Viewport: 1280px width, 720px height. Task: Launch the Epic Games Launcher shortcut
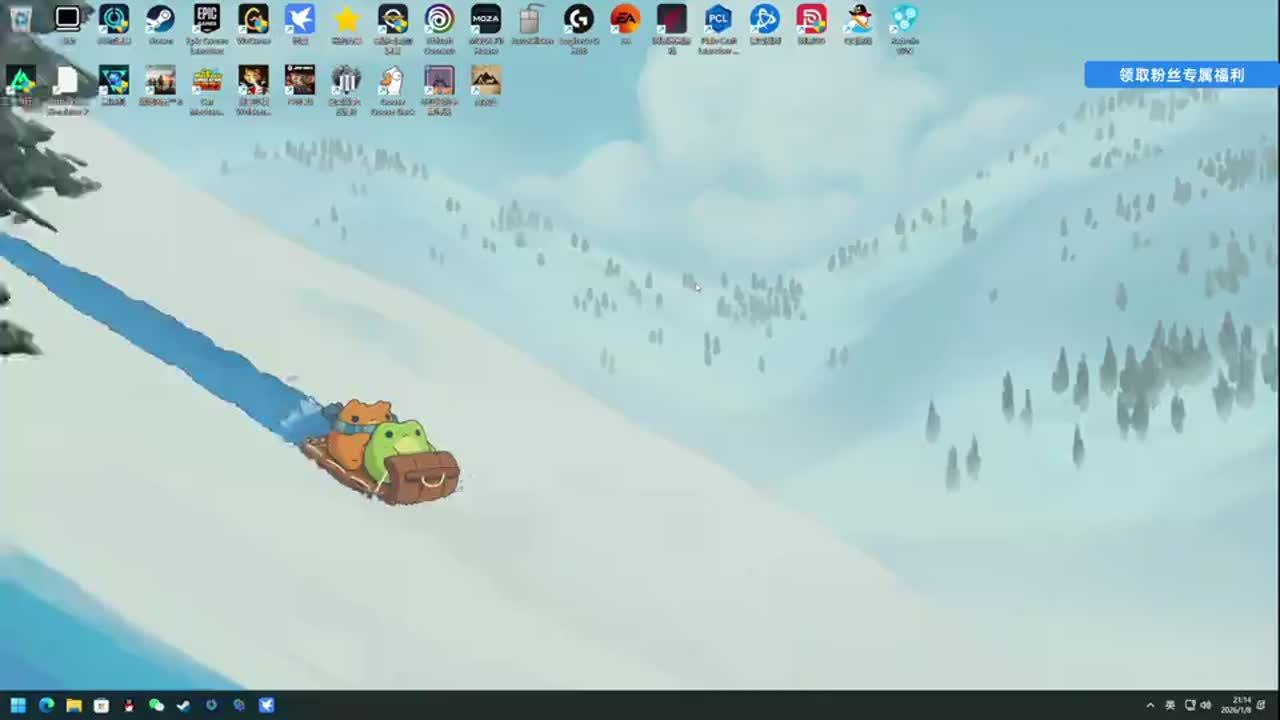tap(207, 20)
